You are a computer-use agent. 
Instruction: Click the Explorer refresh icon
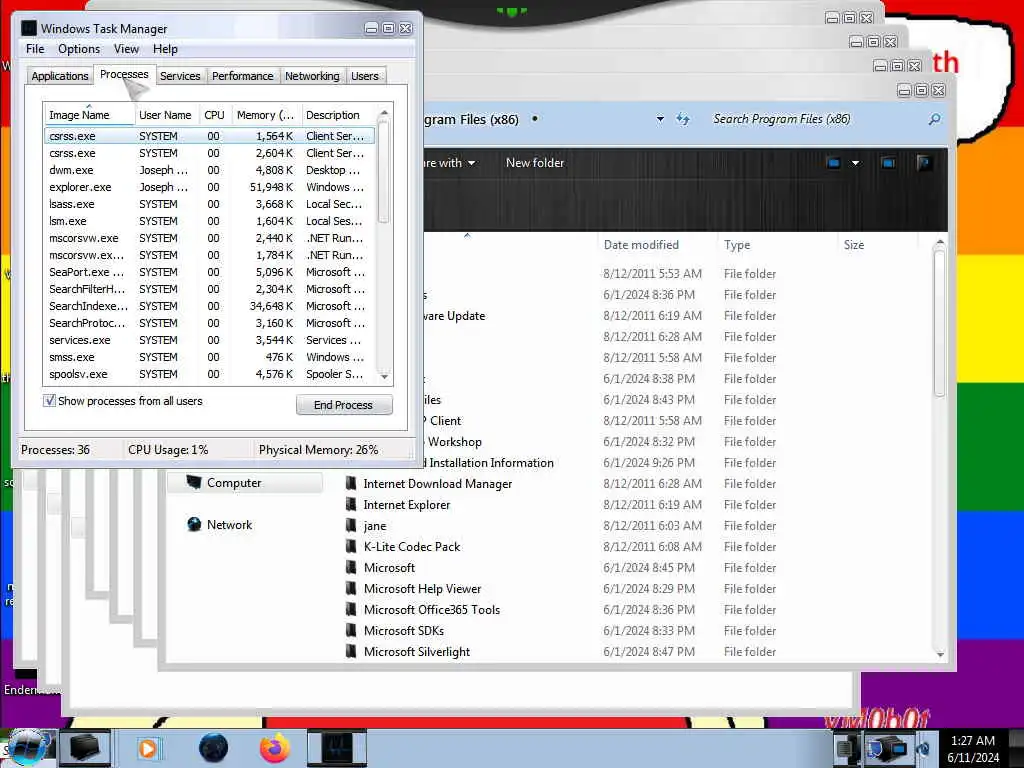click(x=682, y=119)
